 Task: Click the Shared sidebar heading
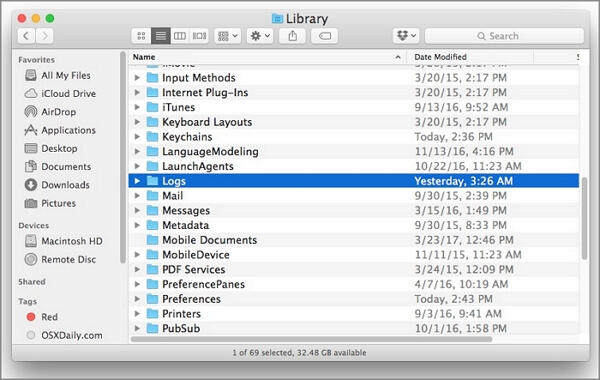tap(31, 282)
